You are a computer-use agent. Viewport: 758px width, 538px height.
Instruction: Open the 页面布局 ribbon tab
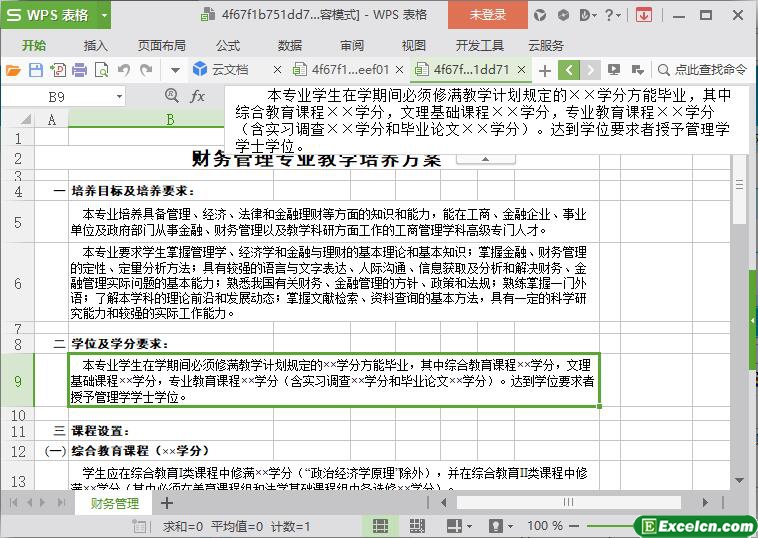[x=161, y=46]
